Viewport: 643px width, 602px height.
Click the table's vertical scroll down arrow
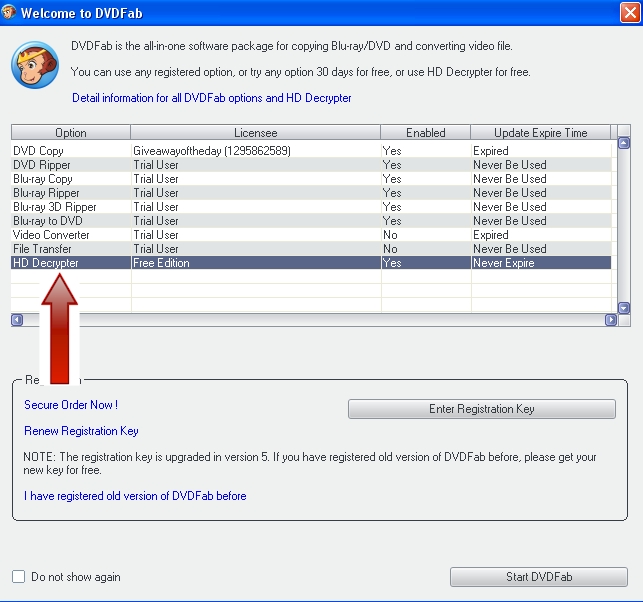(x=624, y=308)
